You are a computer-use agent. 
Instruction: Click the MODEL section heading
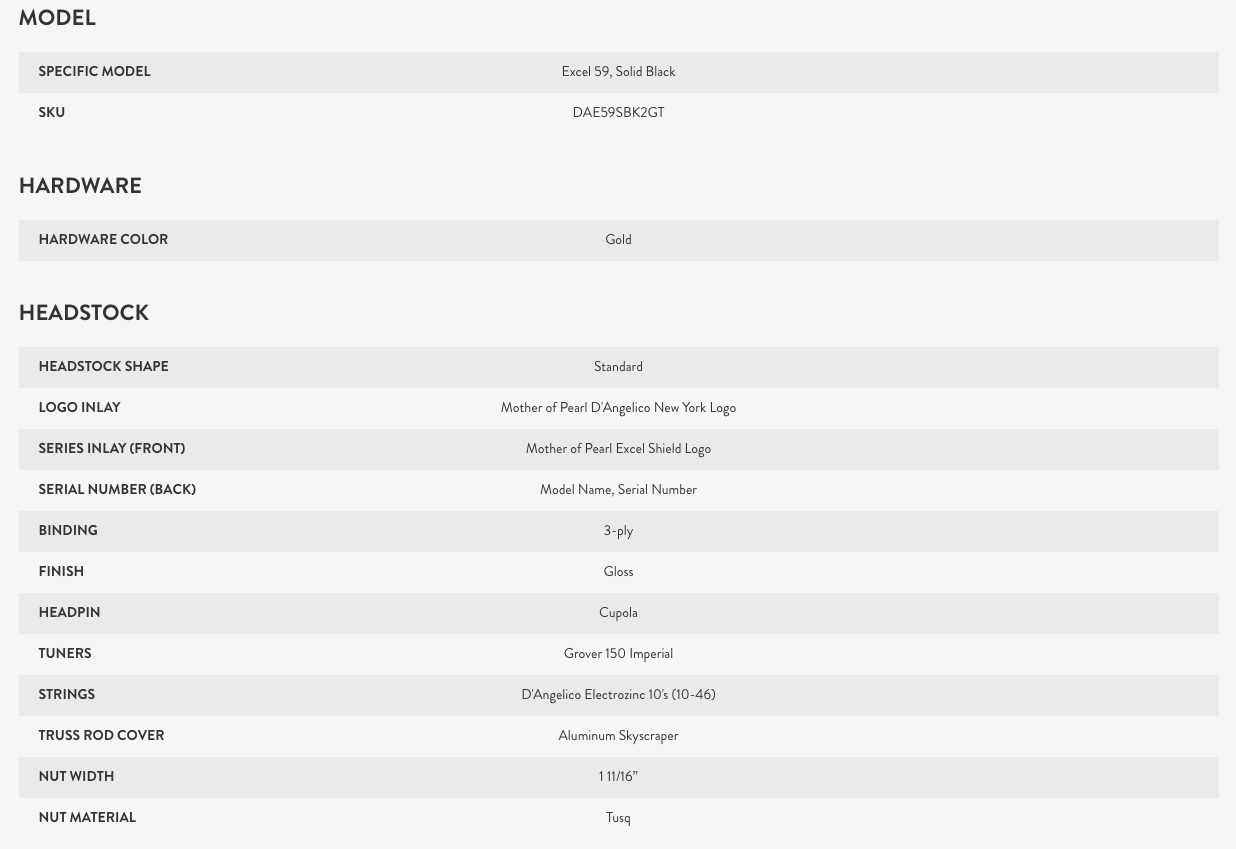point(57,18)
